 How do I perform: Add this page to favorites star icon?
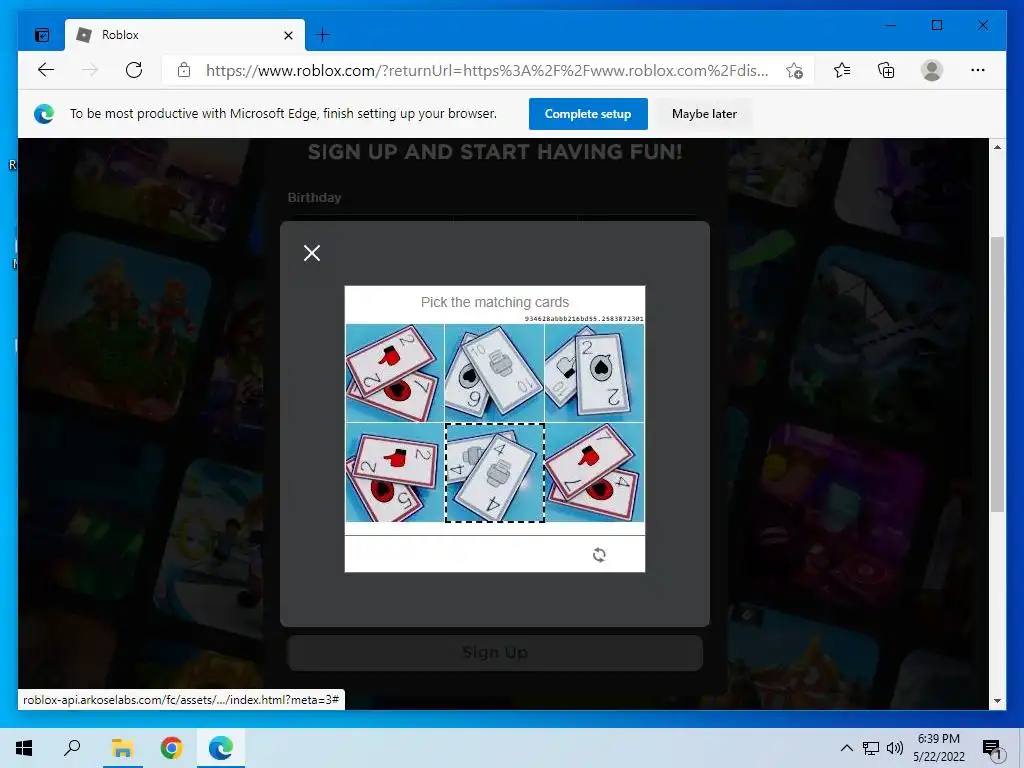click(794, 71)
